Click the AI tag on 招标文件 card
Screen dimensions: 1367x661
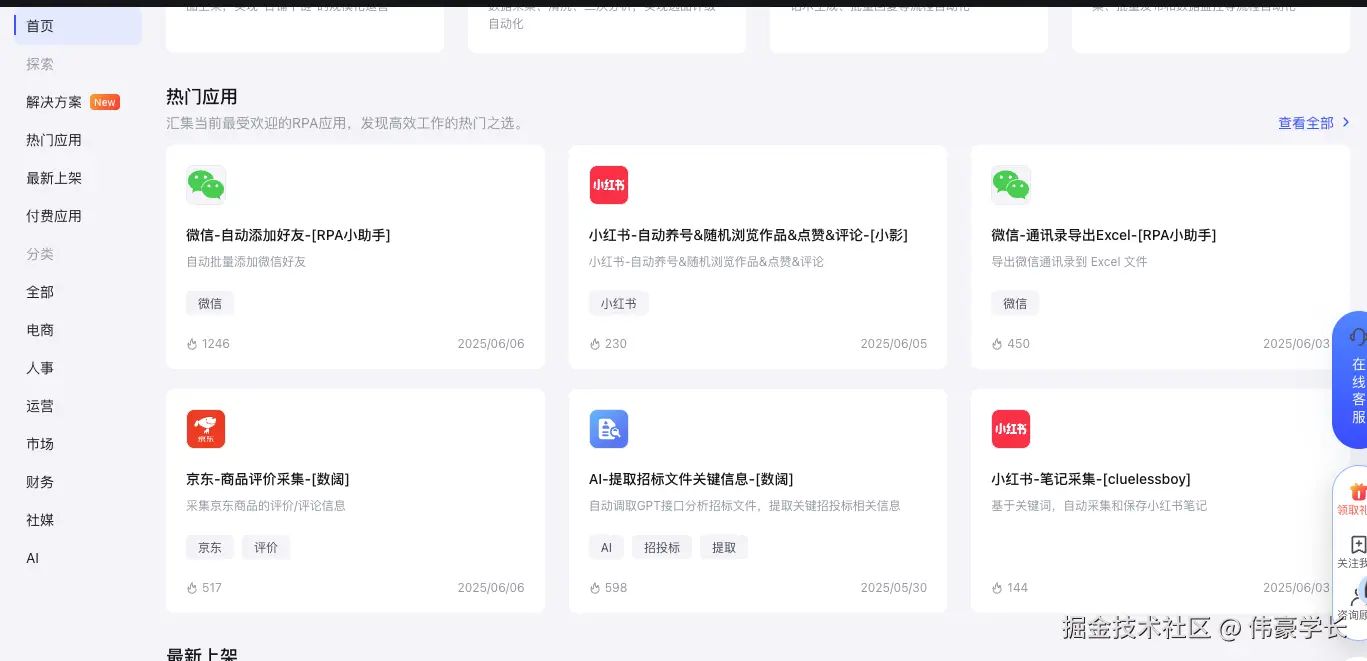click(606, 547)
